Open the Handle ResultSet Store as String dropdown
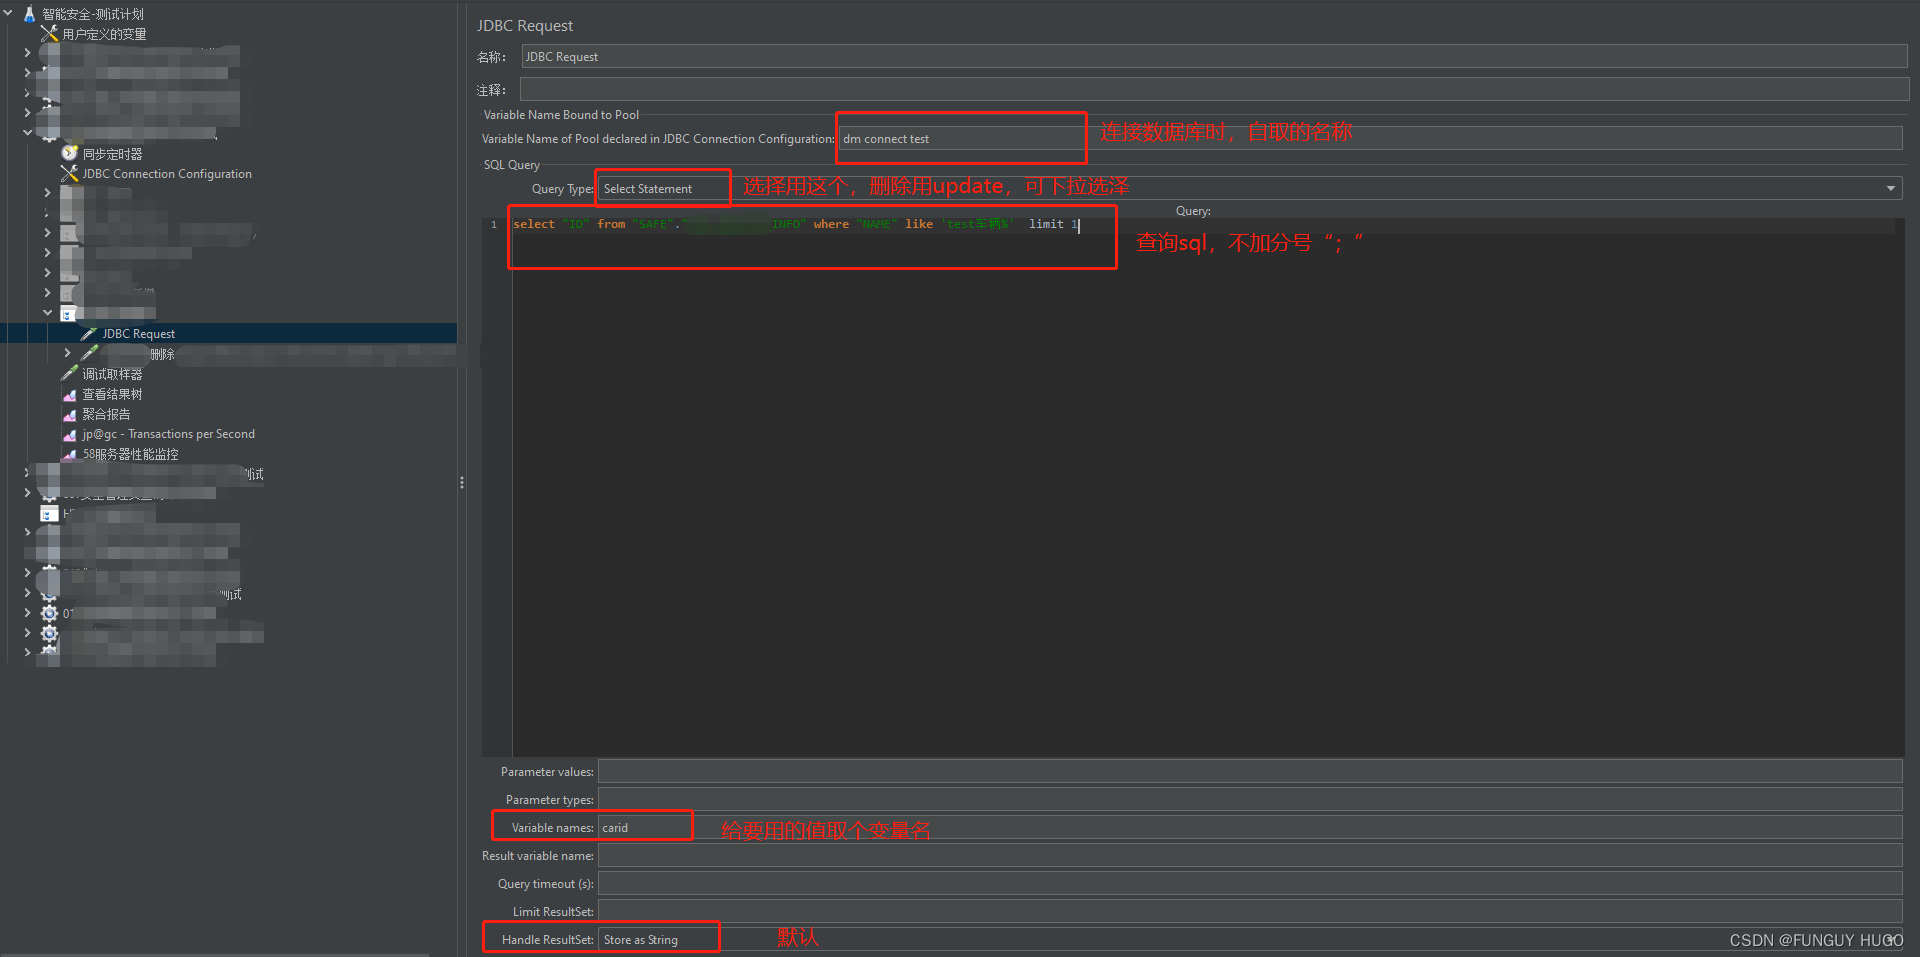The image size is (1920, 957). tap(657, 938)
